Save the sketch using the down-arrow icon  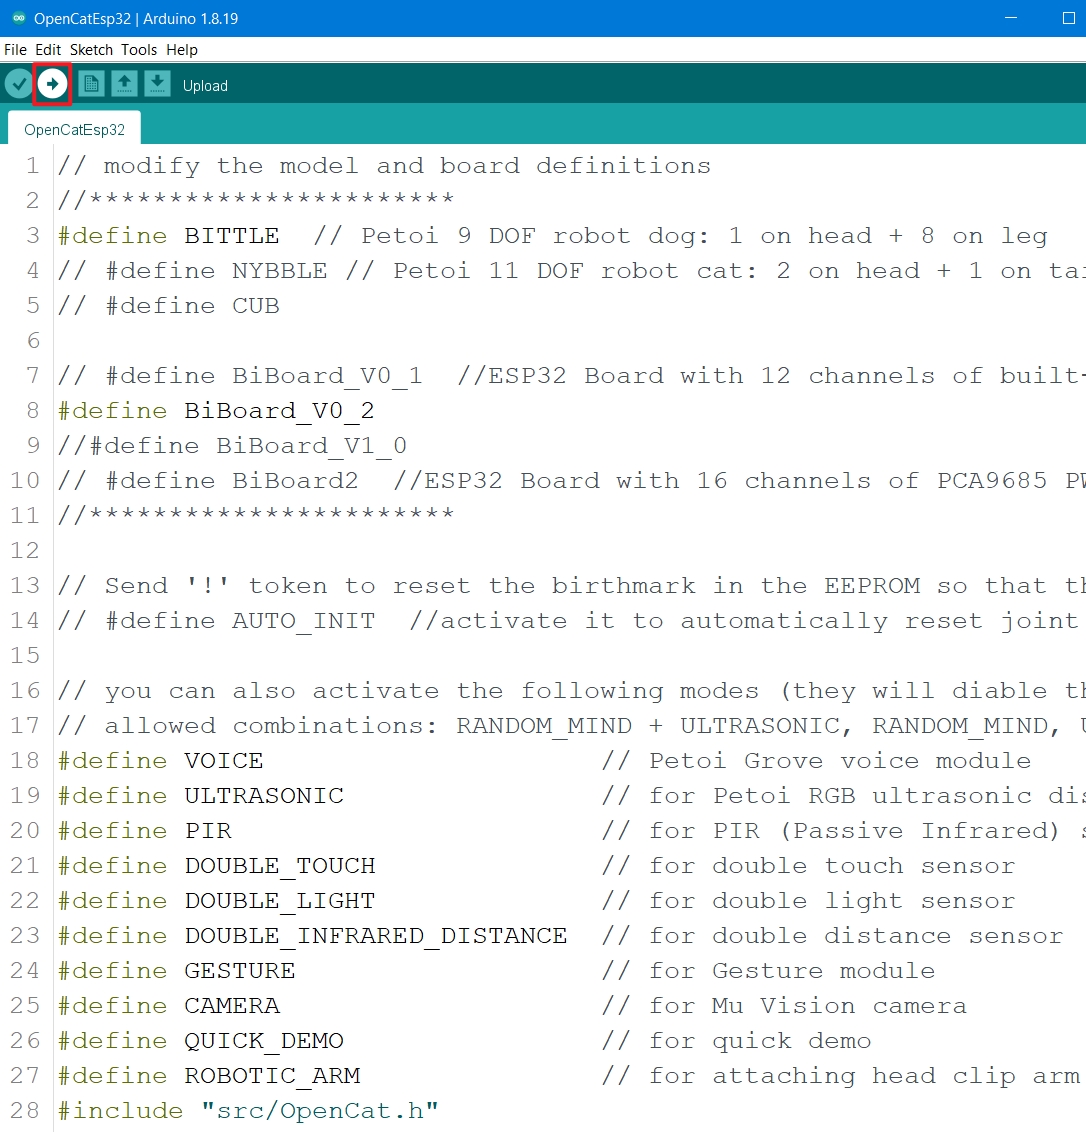[157, 84]
